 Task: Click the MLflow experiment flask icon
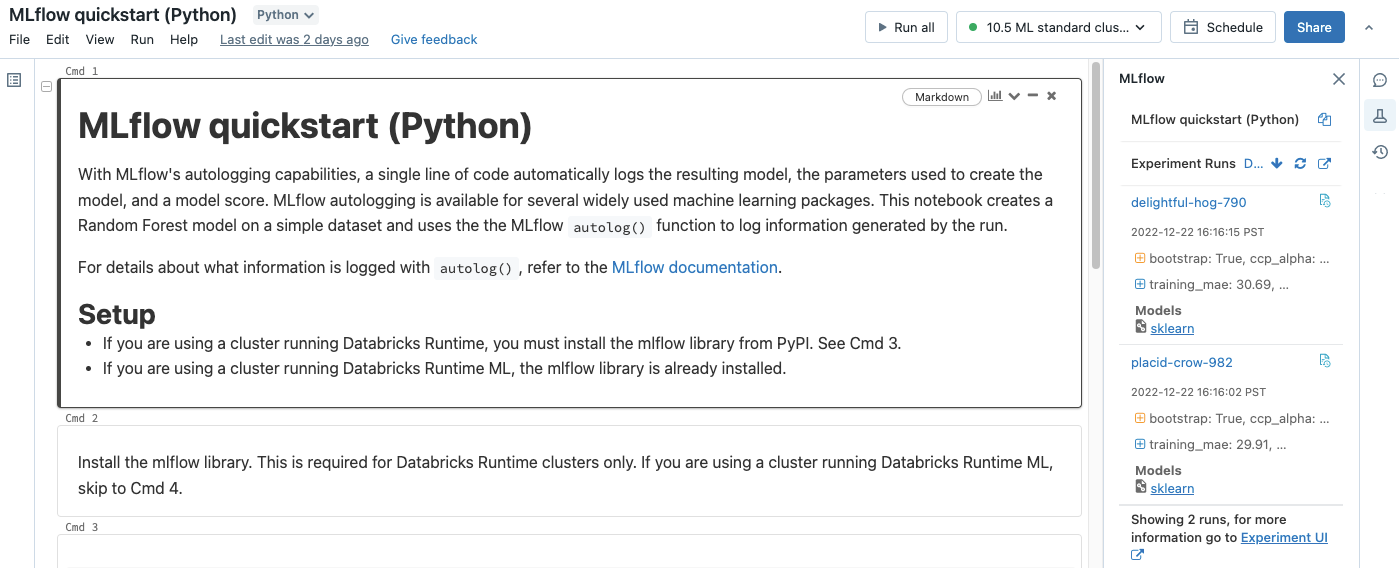1380,116
